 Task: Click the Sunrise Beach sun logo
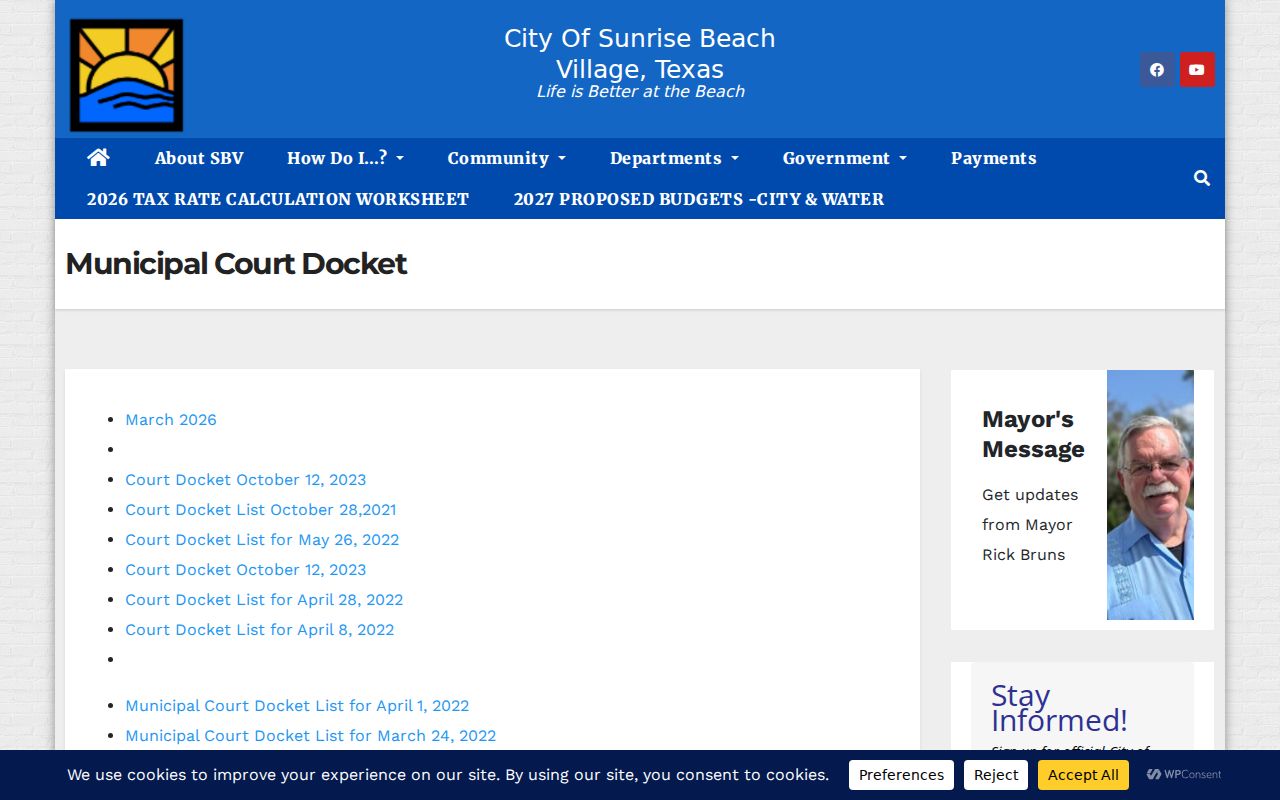click(x=126, y=75)
